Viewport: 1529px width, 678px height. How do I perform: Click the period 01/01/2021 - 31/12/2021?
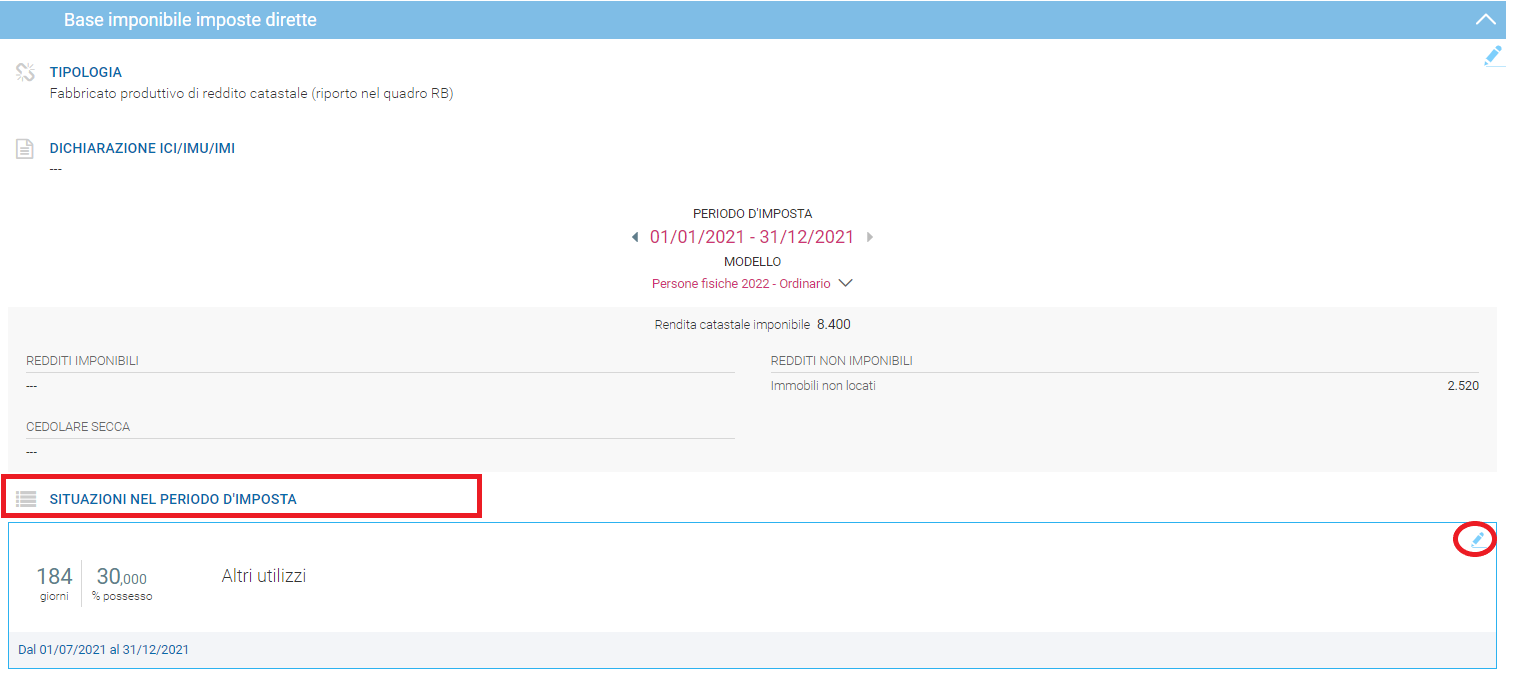coord(752,237)
